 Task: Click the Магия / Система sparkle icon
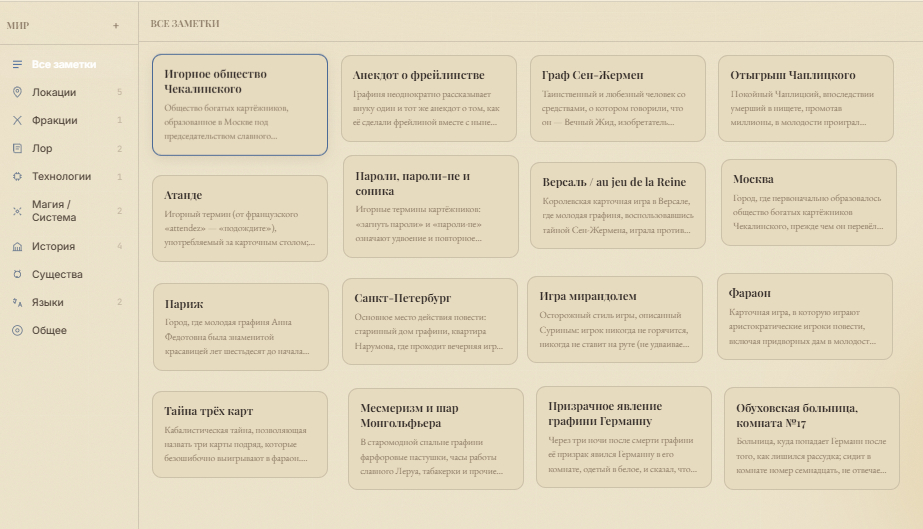(18, 211)
